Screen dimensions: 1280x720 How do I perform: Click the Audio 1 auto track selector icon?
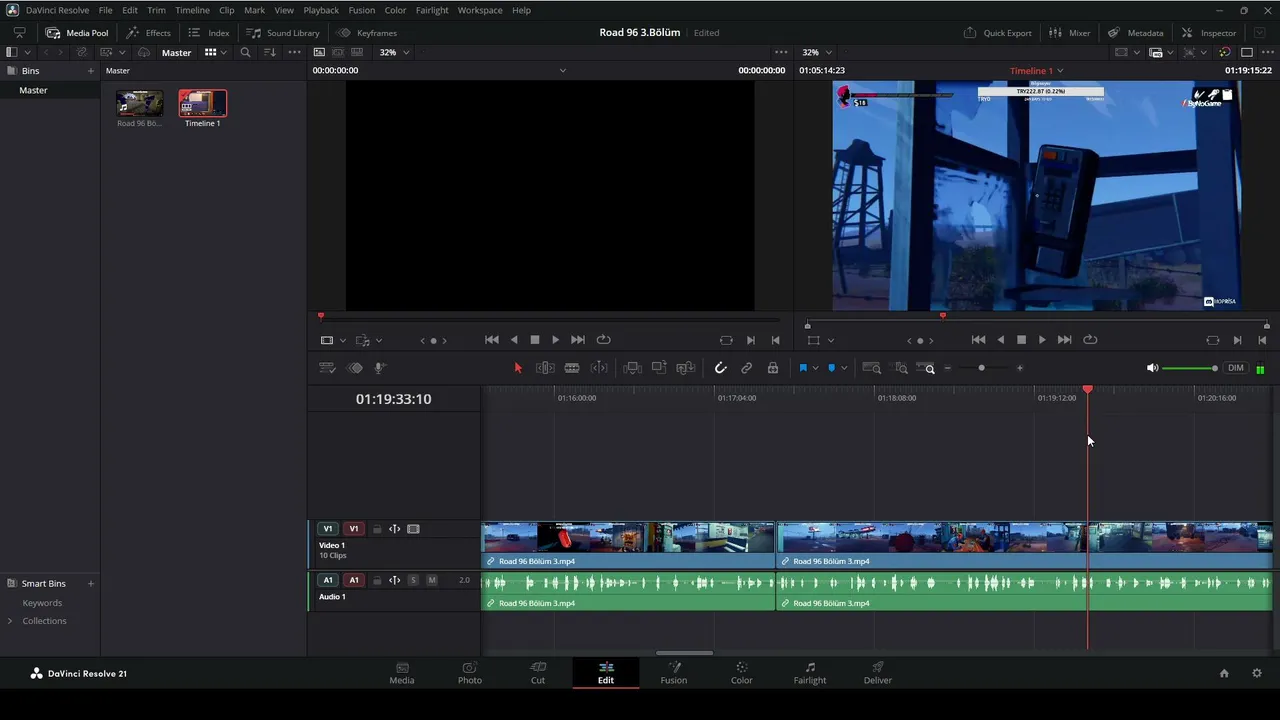[394, 580]
